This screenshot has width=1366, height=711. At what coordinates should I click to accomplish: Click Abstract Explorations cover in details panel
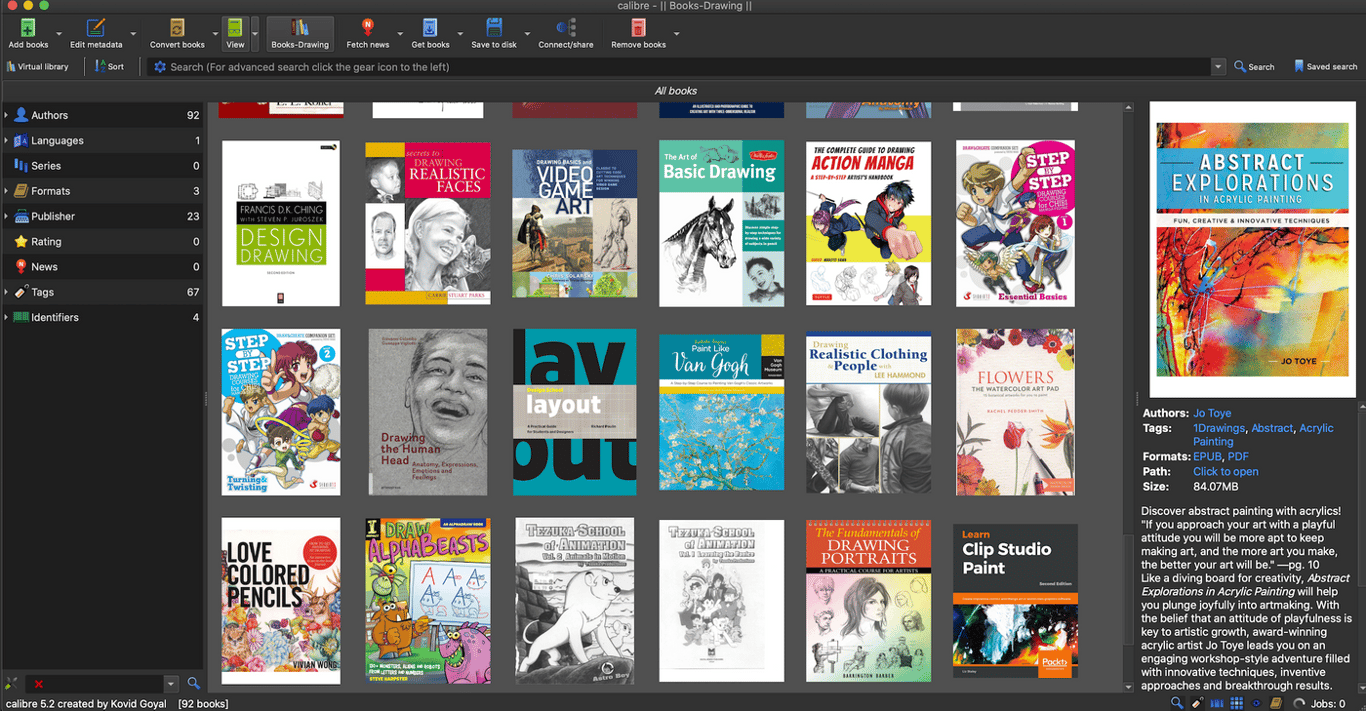[x=1252, y=250]
